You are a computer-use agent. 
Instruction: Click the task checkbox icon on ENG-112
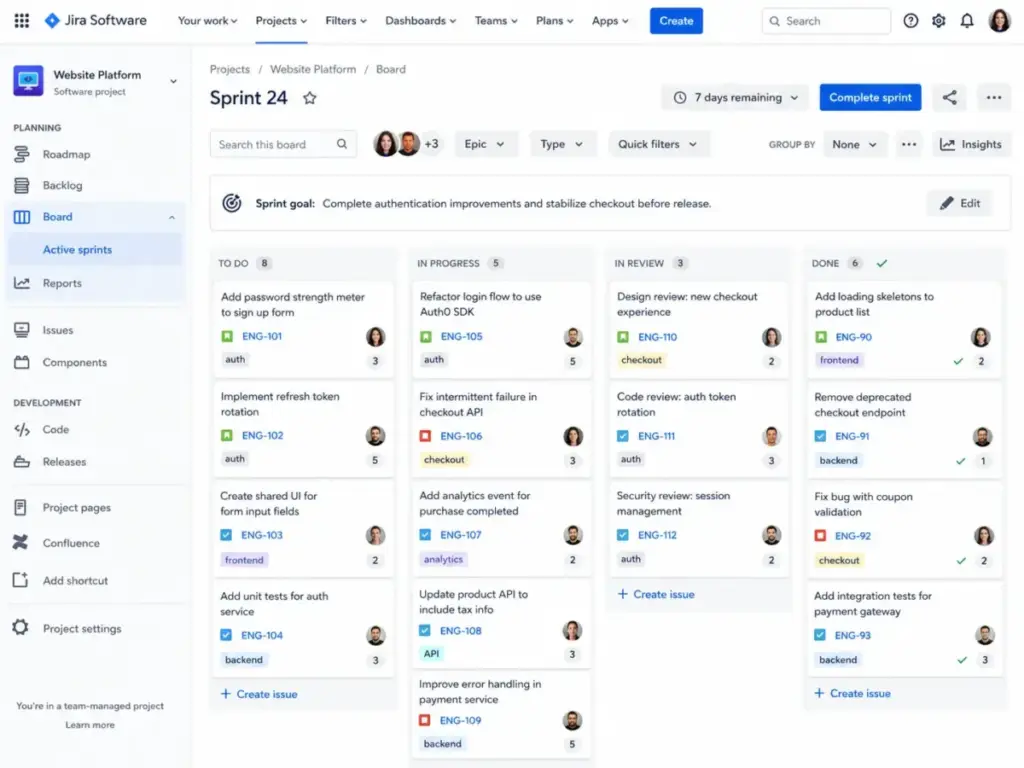coord(622,535)
